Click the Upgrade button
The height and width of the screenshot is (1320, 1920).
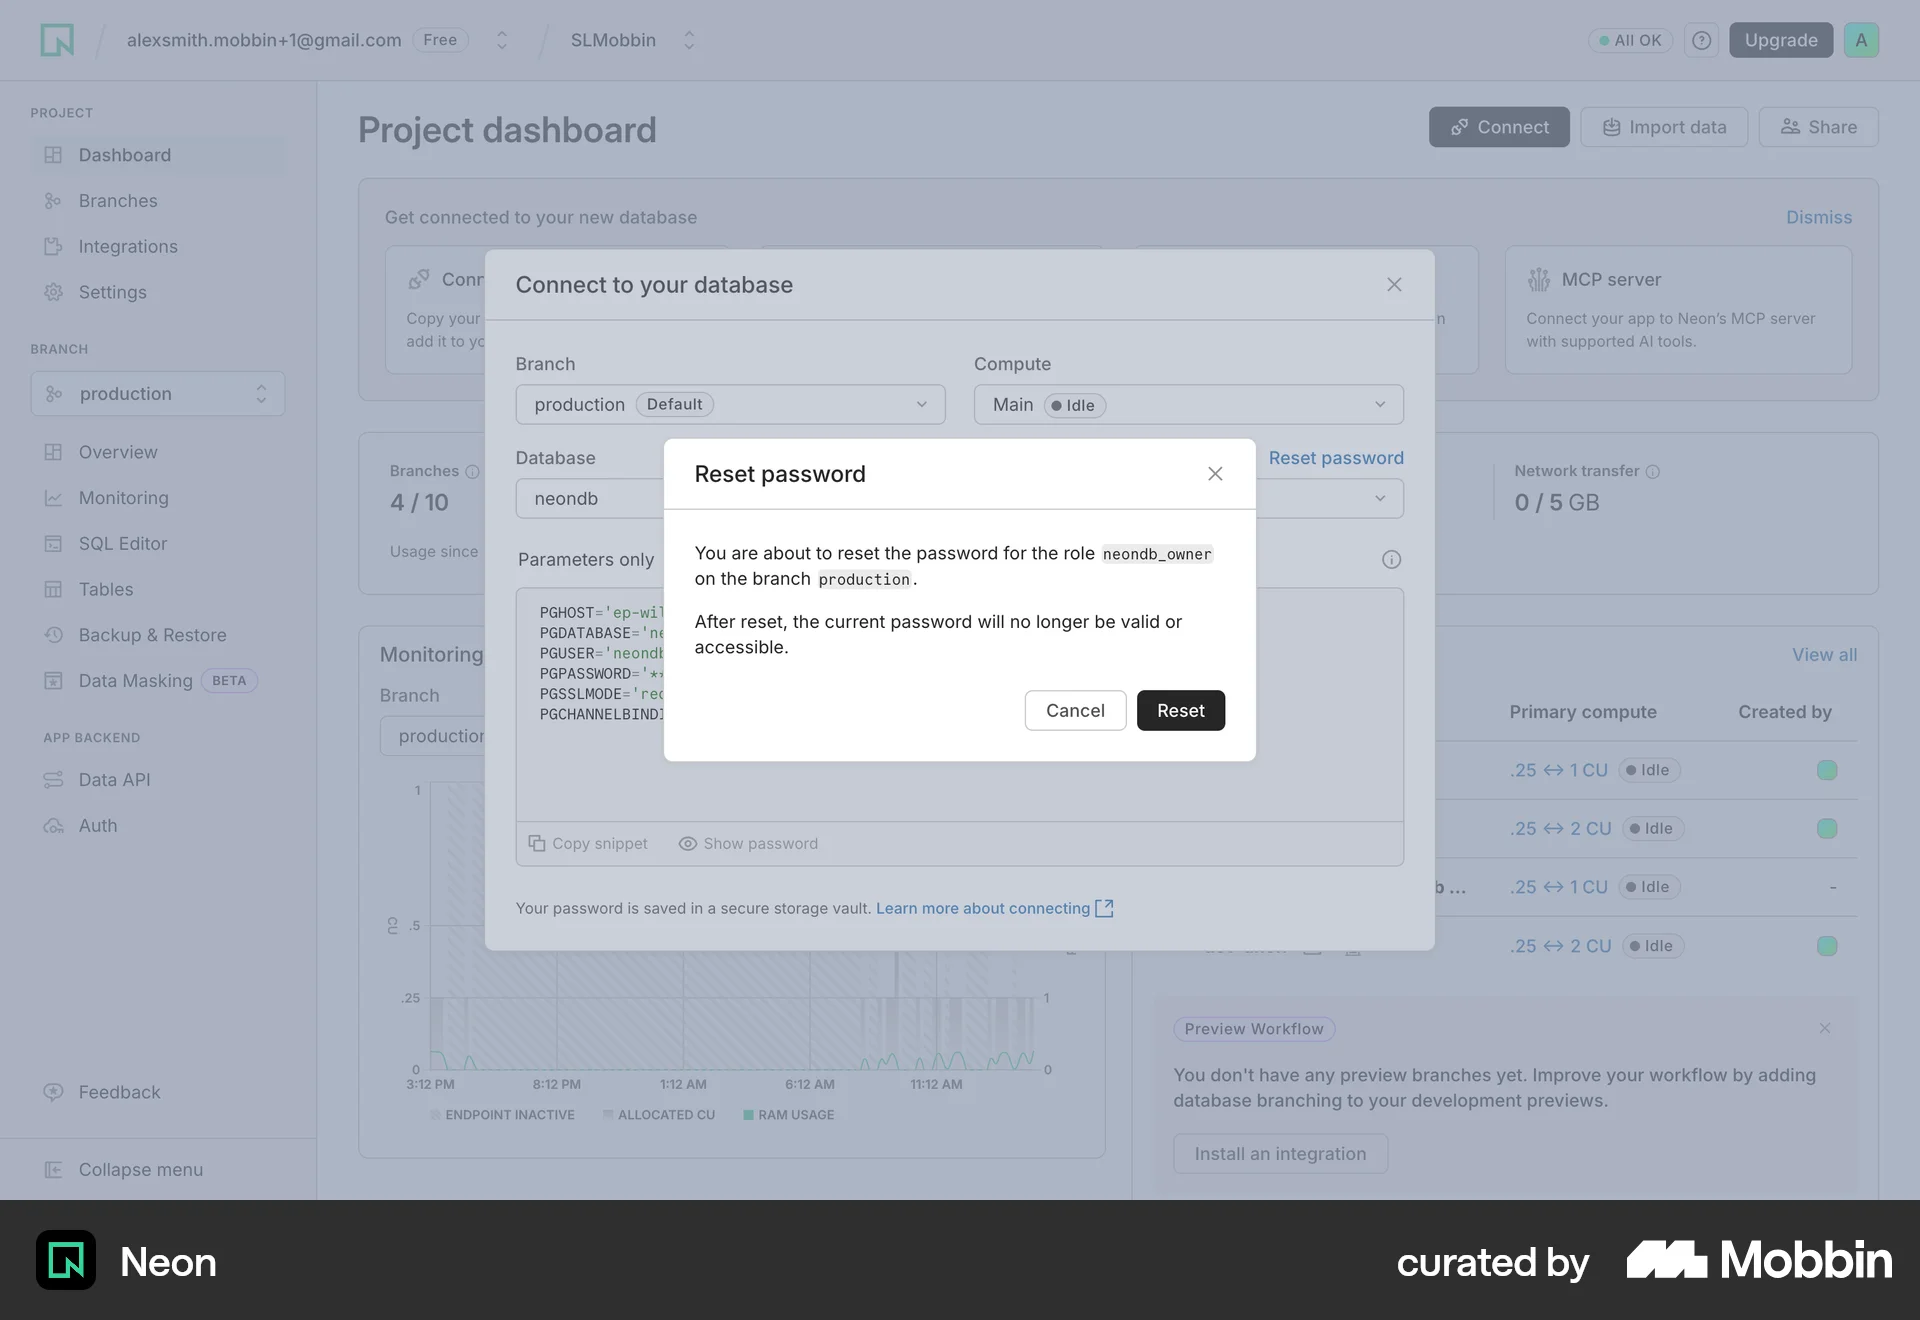[x=1781, y=40]
